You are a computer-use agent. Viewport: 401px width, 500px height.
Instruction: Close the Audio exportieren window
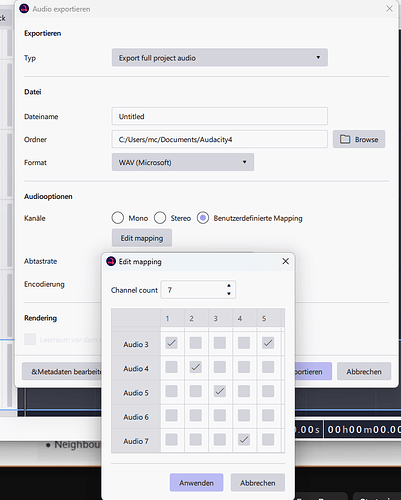click(x=389, y=9)
